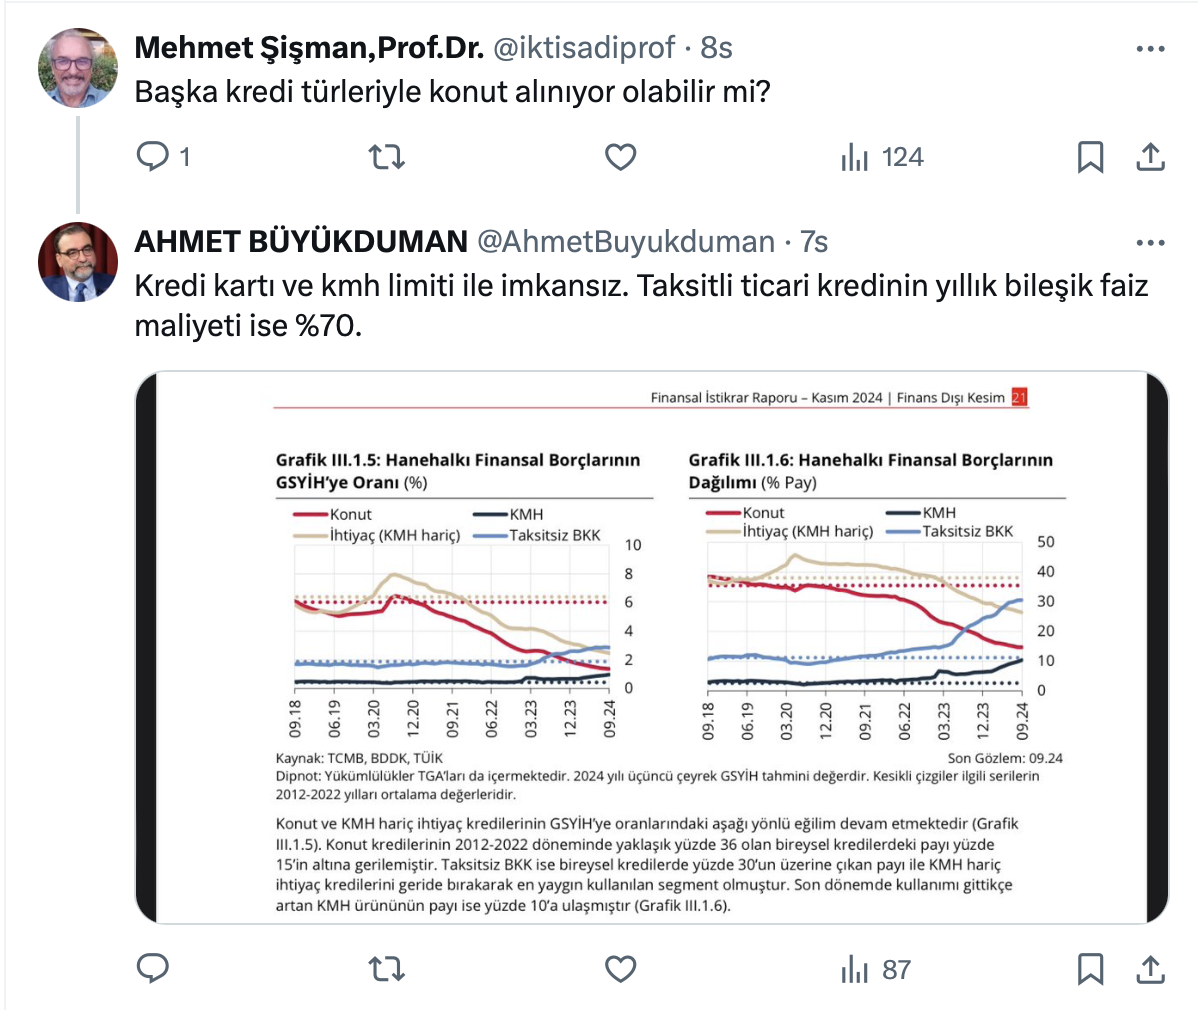Image resolution: width=1198 pixels, height=1010 pixels.
Task: Enlarge the attached household debt chart image
Action: click(652, 647)
